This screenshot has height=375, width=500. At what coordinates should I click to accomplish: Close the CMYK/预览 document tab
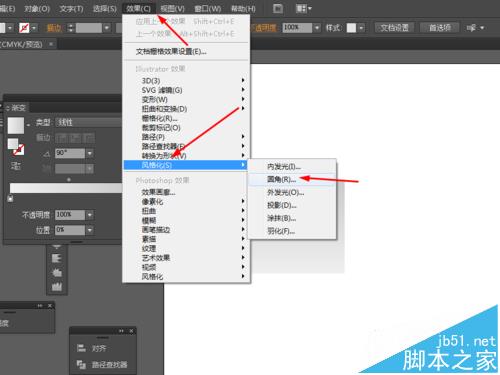(x=51, y=44)
